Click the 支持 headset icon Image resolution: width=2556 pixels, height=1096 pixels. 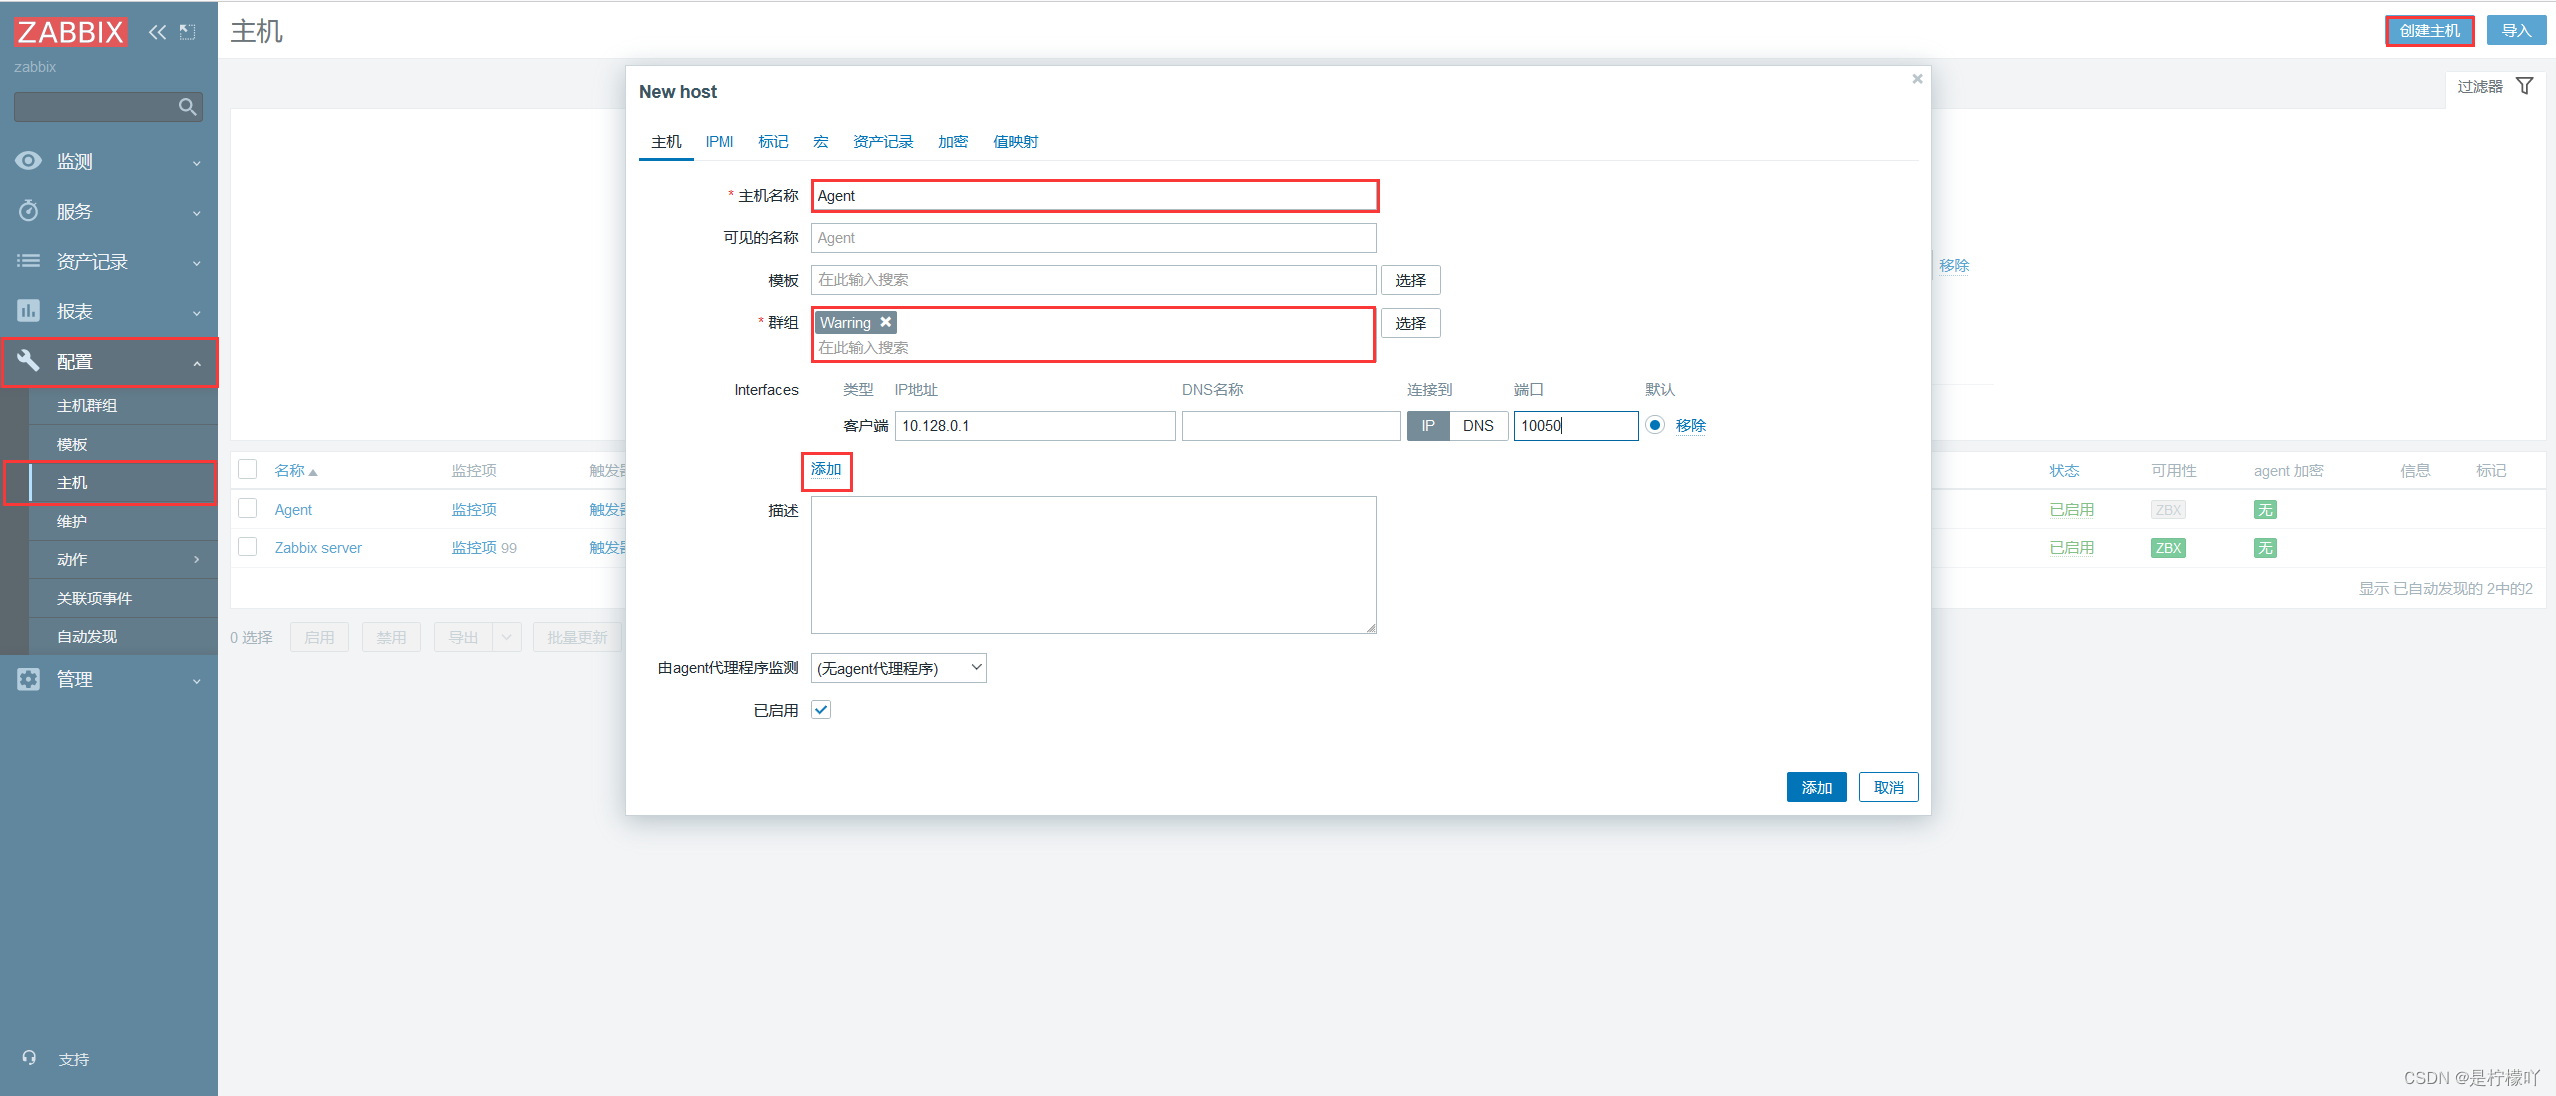[x=29, y=1058]
